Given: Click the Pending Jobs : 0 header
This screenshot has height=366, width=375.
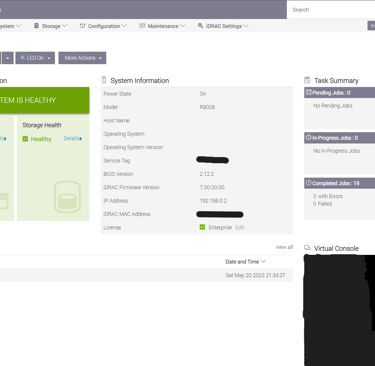Looking at the screenshot, I should (x=339, y=93).
